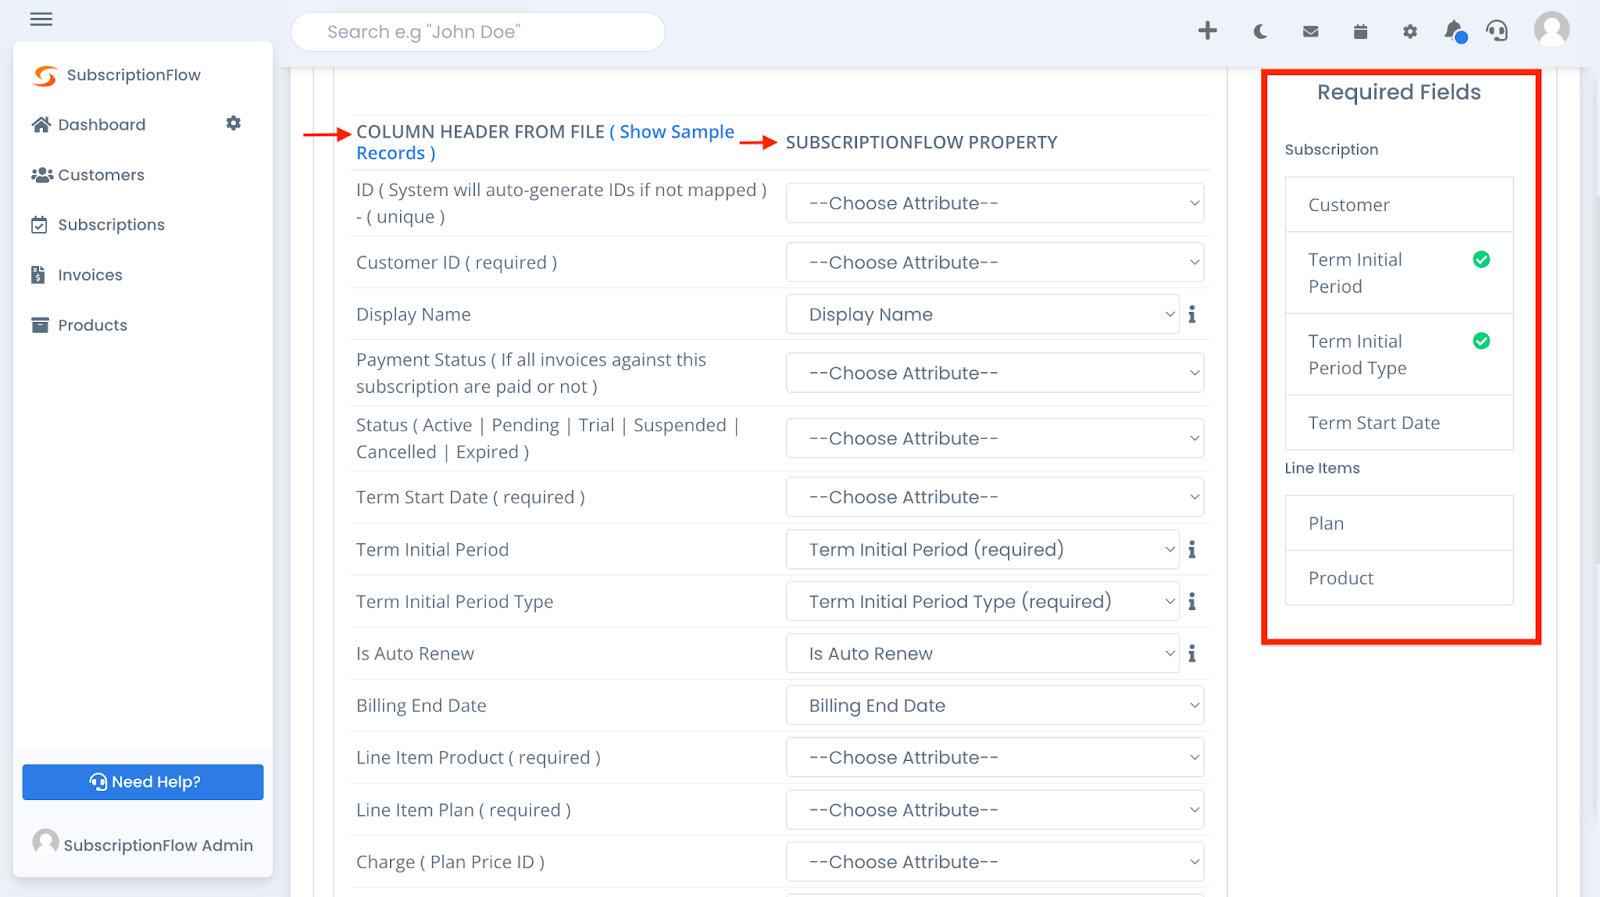This screenshot has width=1600, height=897.
Task: Click info icon beside Term Initial Period Type
Action: pos(1192,601)
